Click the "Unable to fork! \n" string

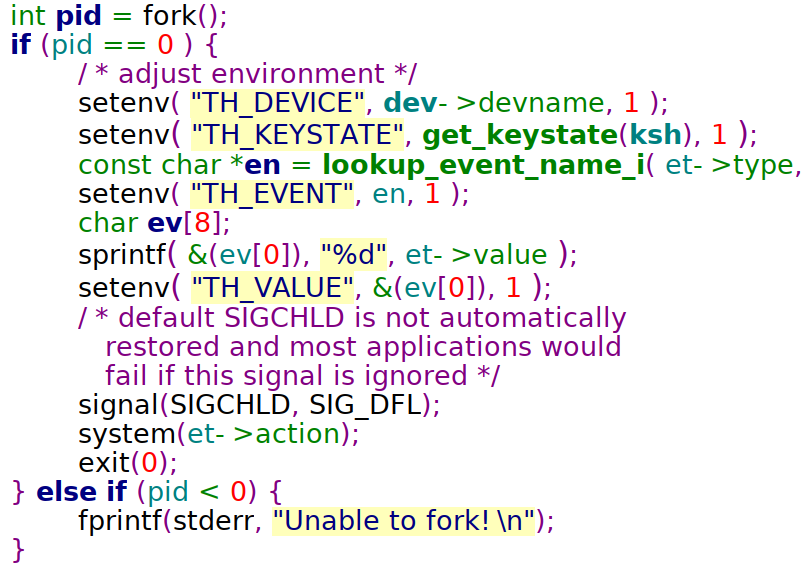(403, 521)
